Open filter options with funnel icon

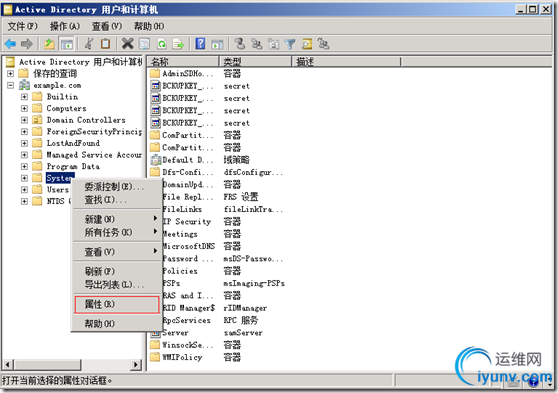(290, 44)
